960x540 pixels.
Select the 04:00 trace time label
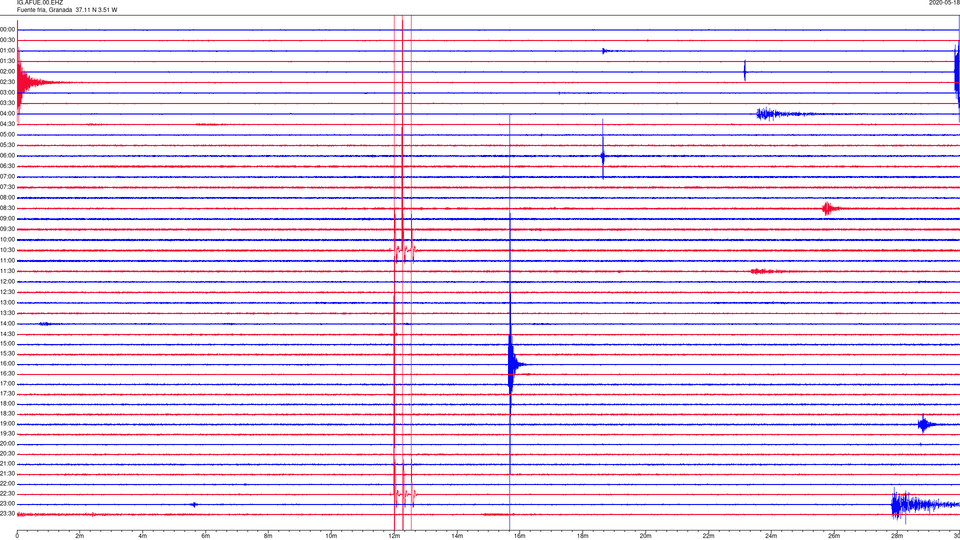(x=8, y=114)
